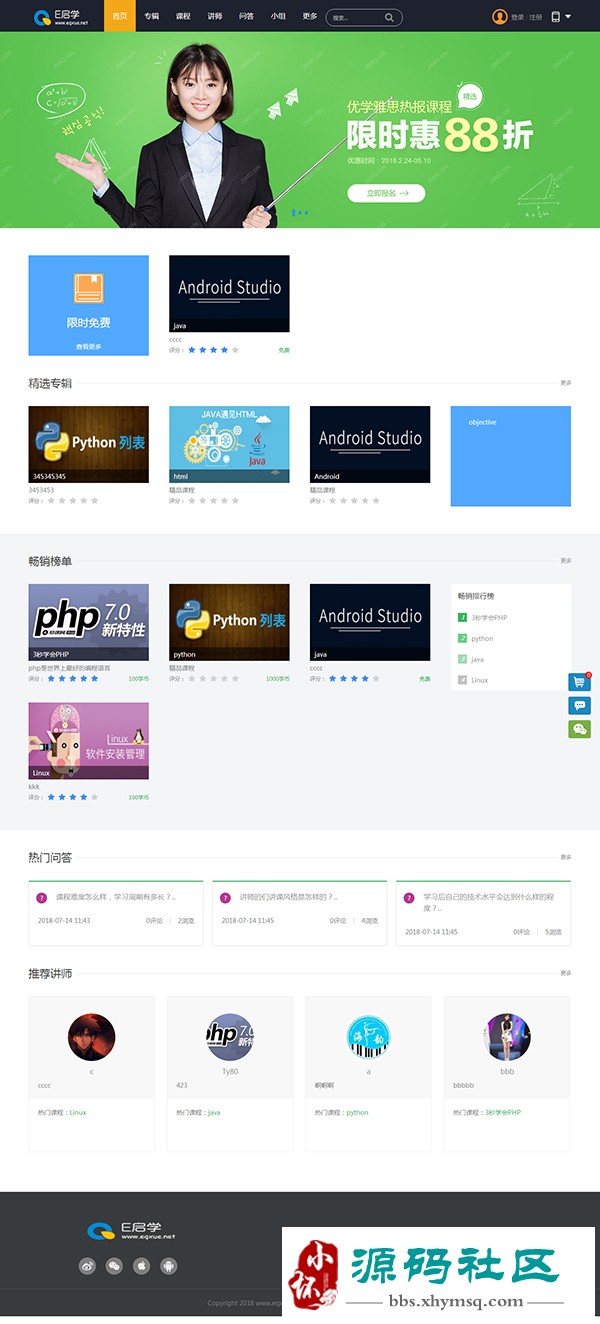
Task: Open the 小组 nav item
Action: point(278,16)
